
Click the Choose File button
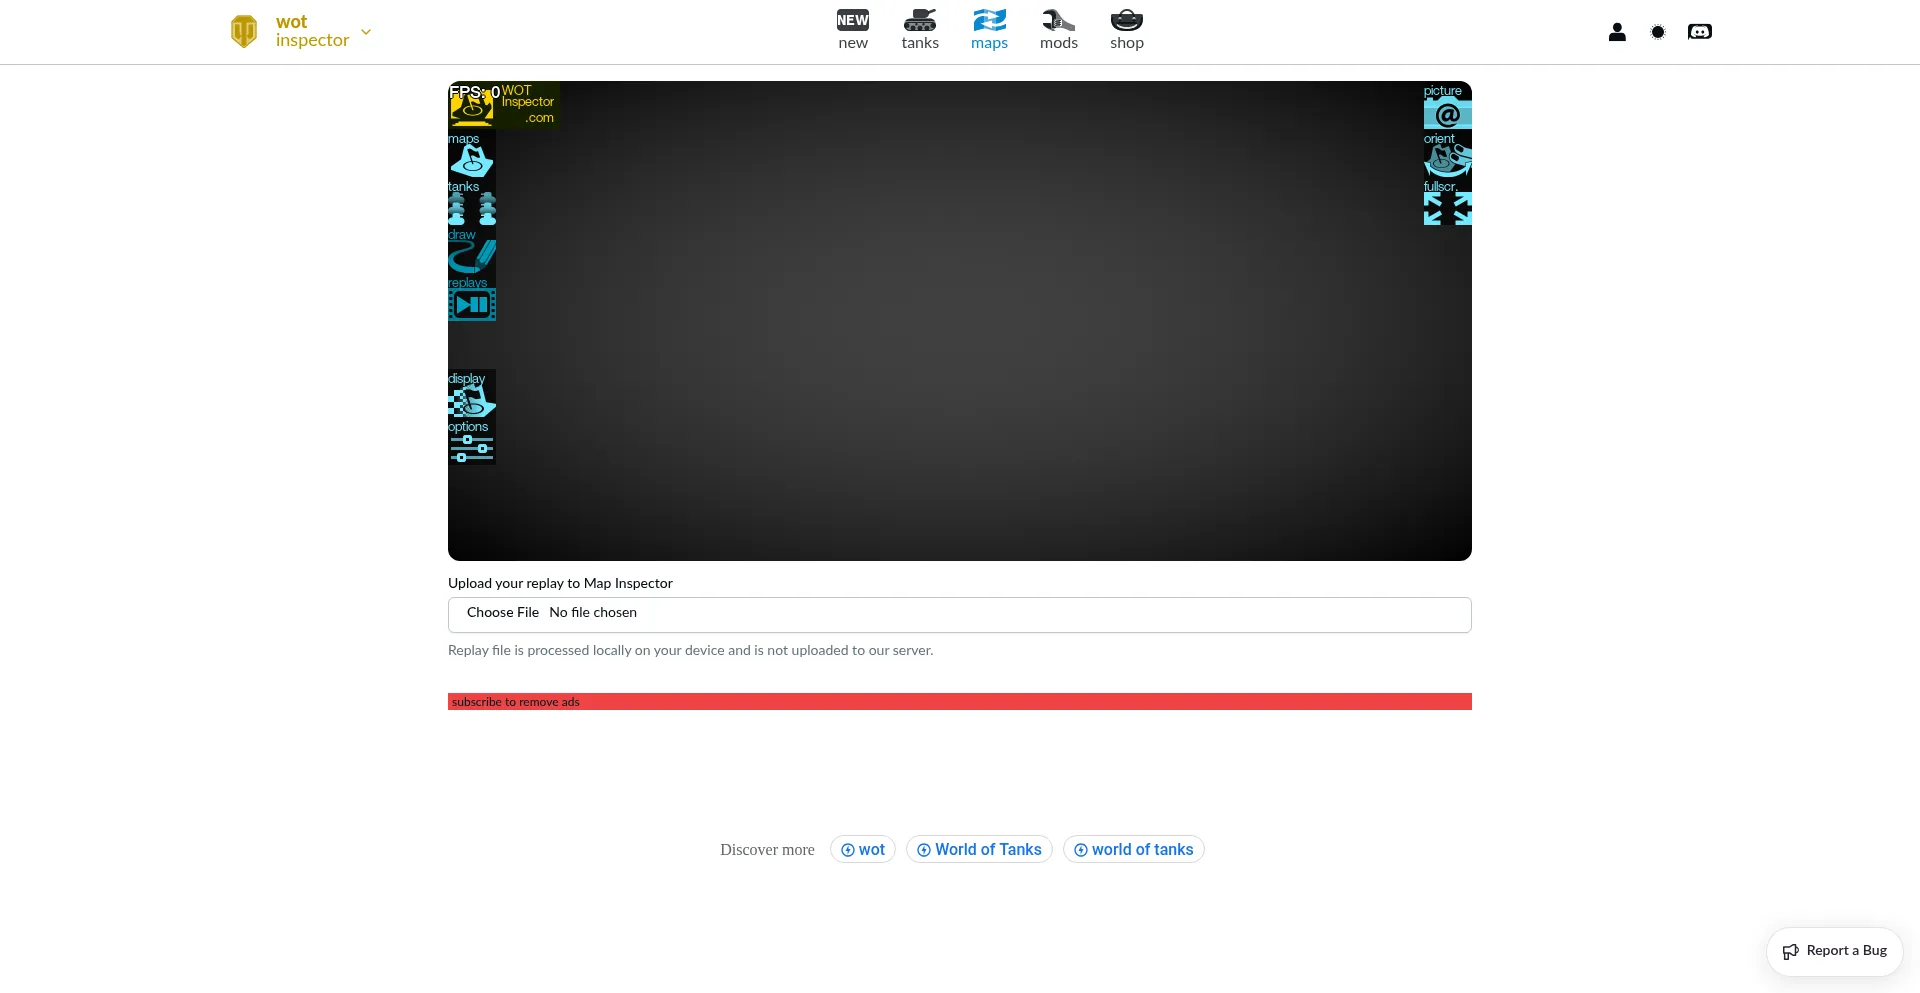click(502, 613)
